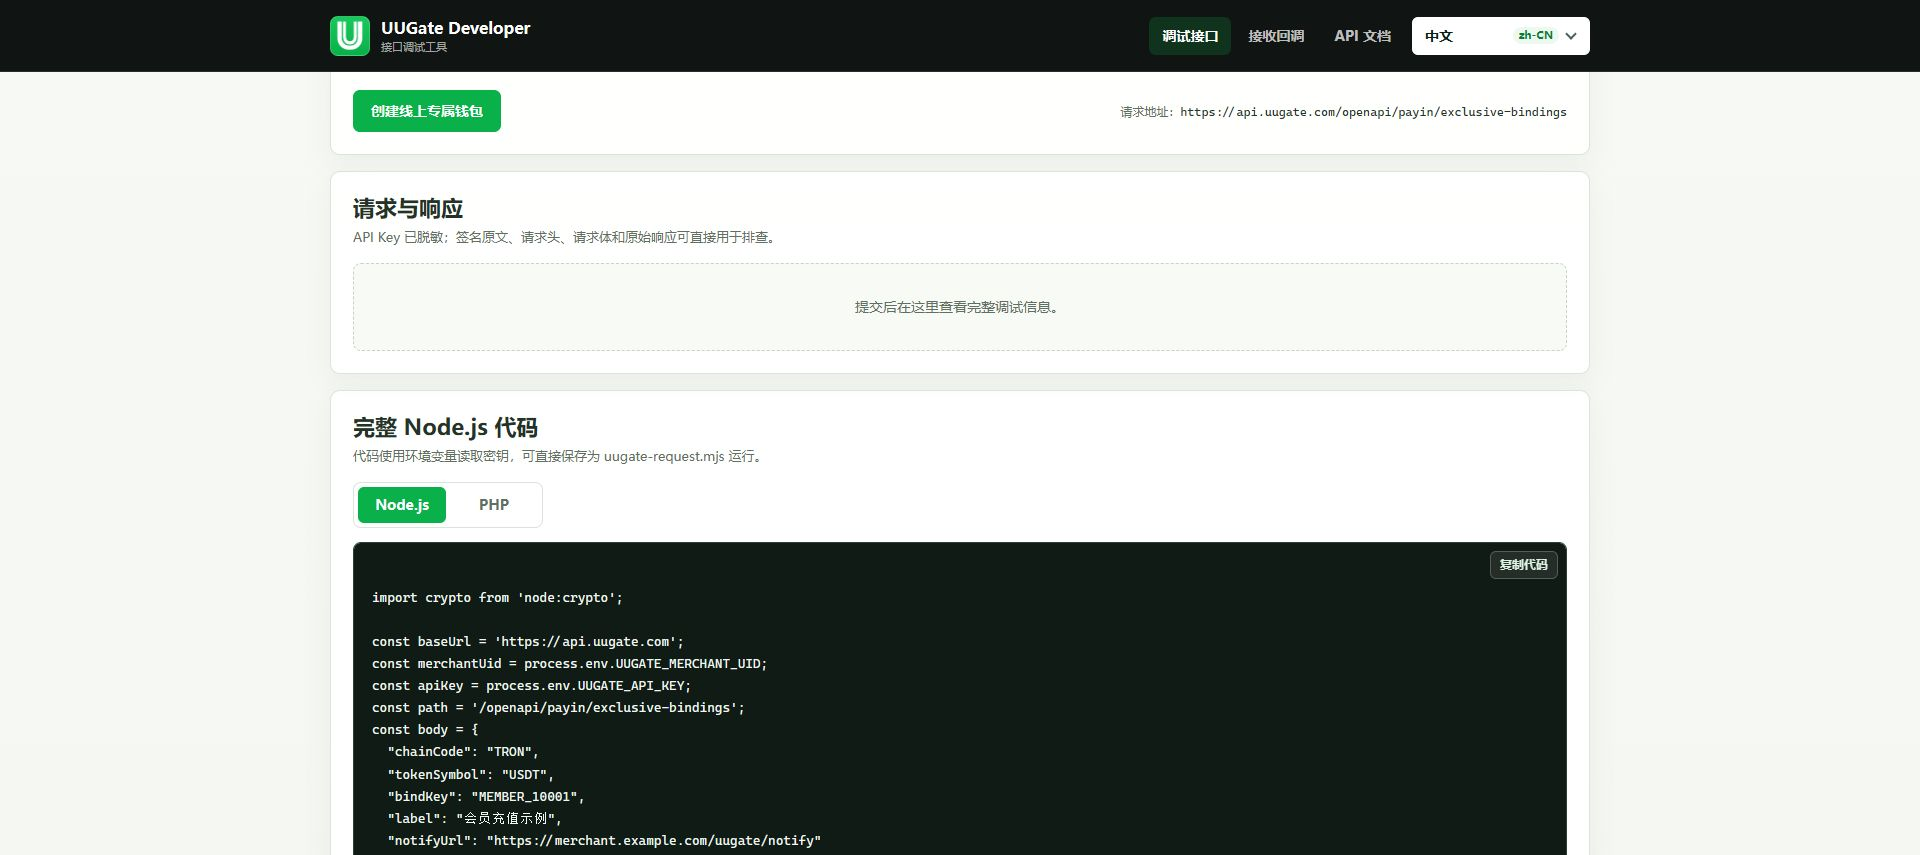Click the language dropdown chevron arrow

tap(1571, 36)
